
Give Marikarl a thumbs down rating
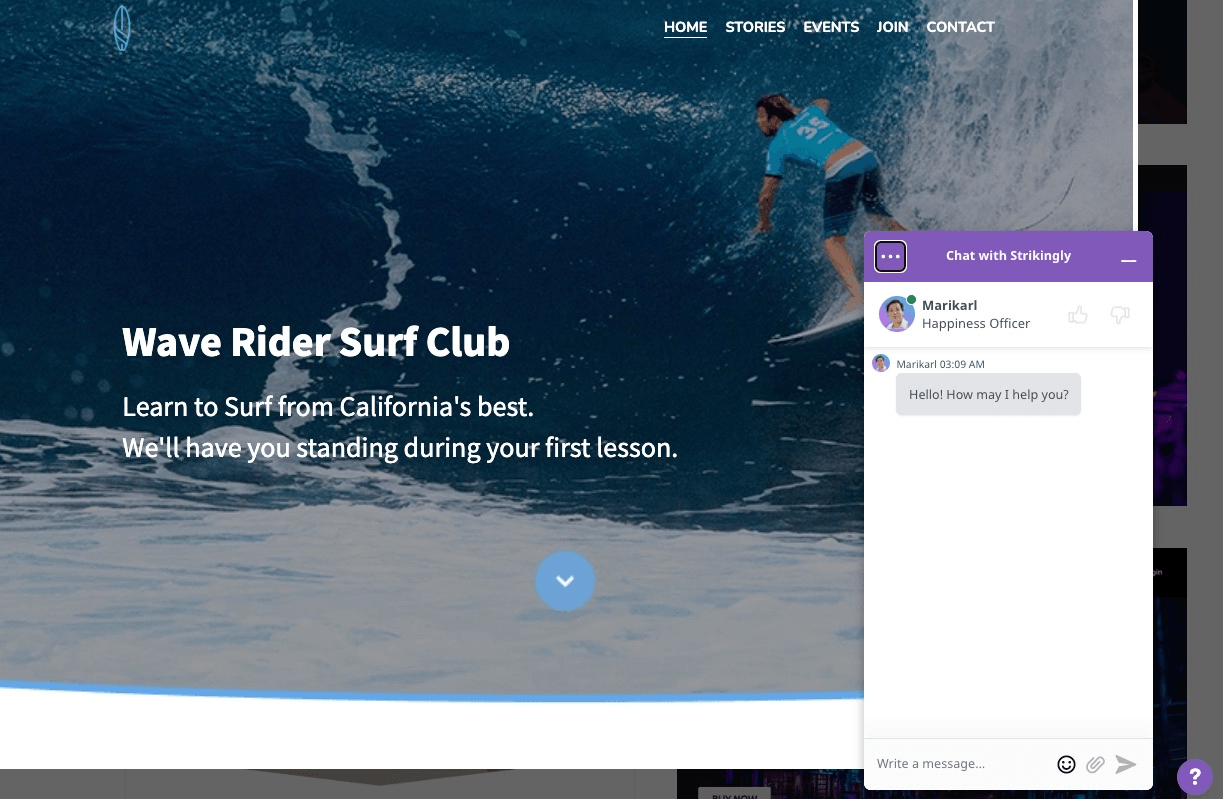point(1120,315)
